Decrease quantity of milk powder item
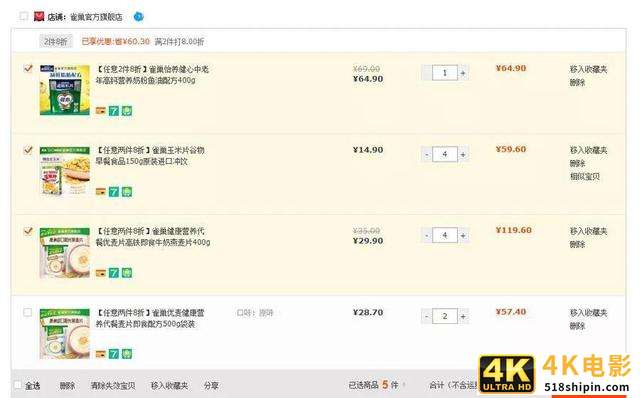 [427, 73]
